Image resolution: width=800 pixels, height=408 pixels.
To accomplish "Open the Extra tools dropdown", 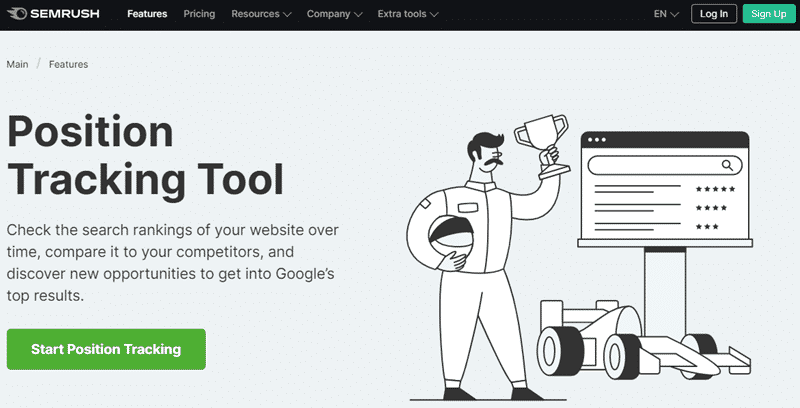I will tap(414, 15).
